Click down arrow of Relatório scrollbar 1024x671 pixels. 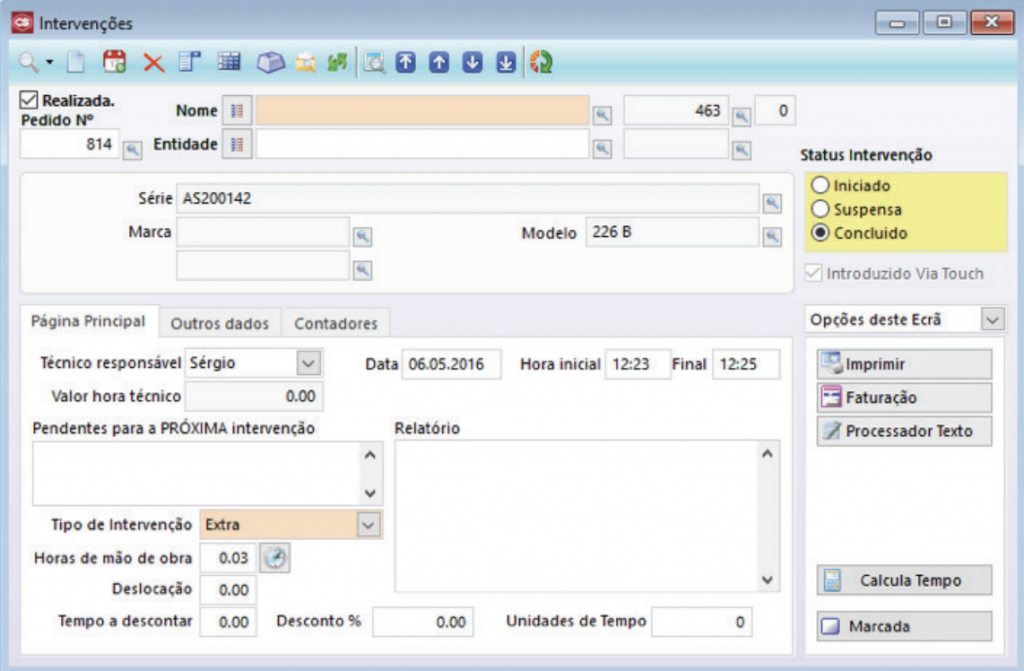click(767, 580)
